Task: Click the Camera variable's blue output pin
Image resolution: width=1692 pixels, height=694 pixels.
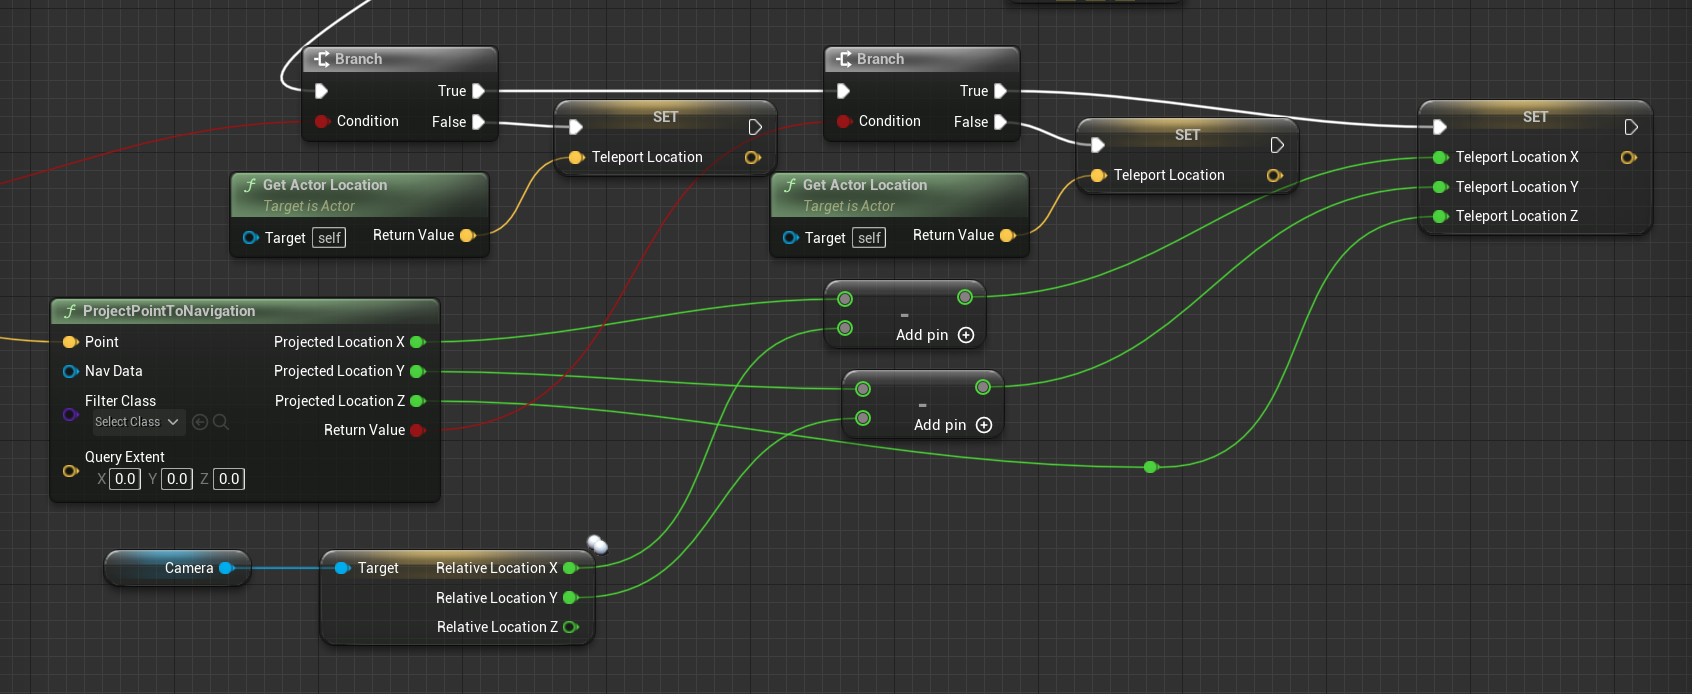Action: (227, 568)
